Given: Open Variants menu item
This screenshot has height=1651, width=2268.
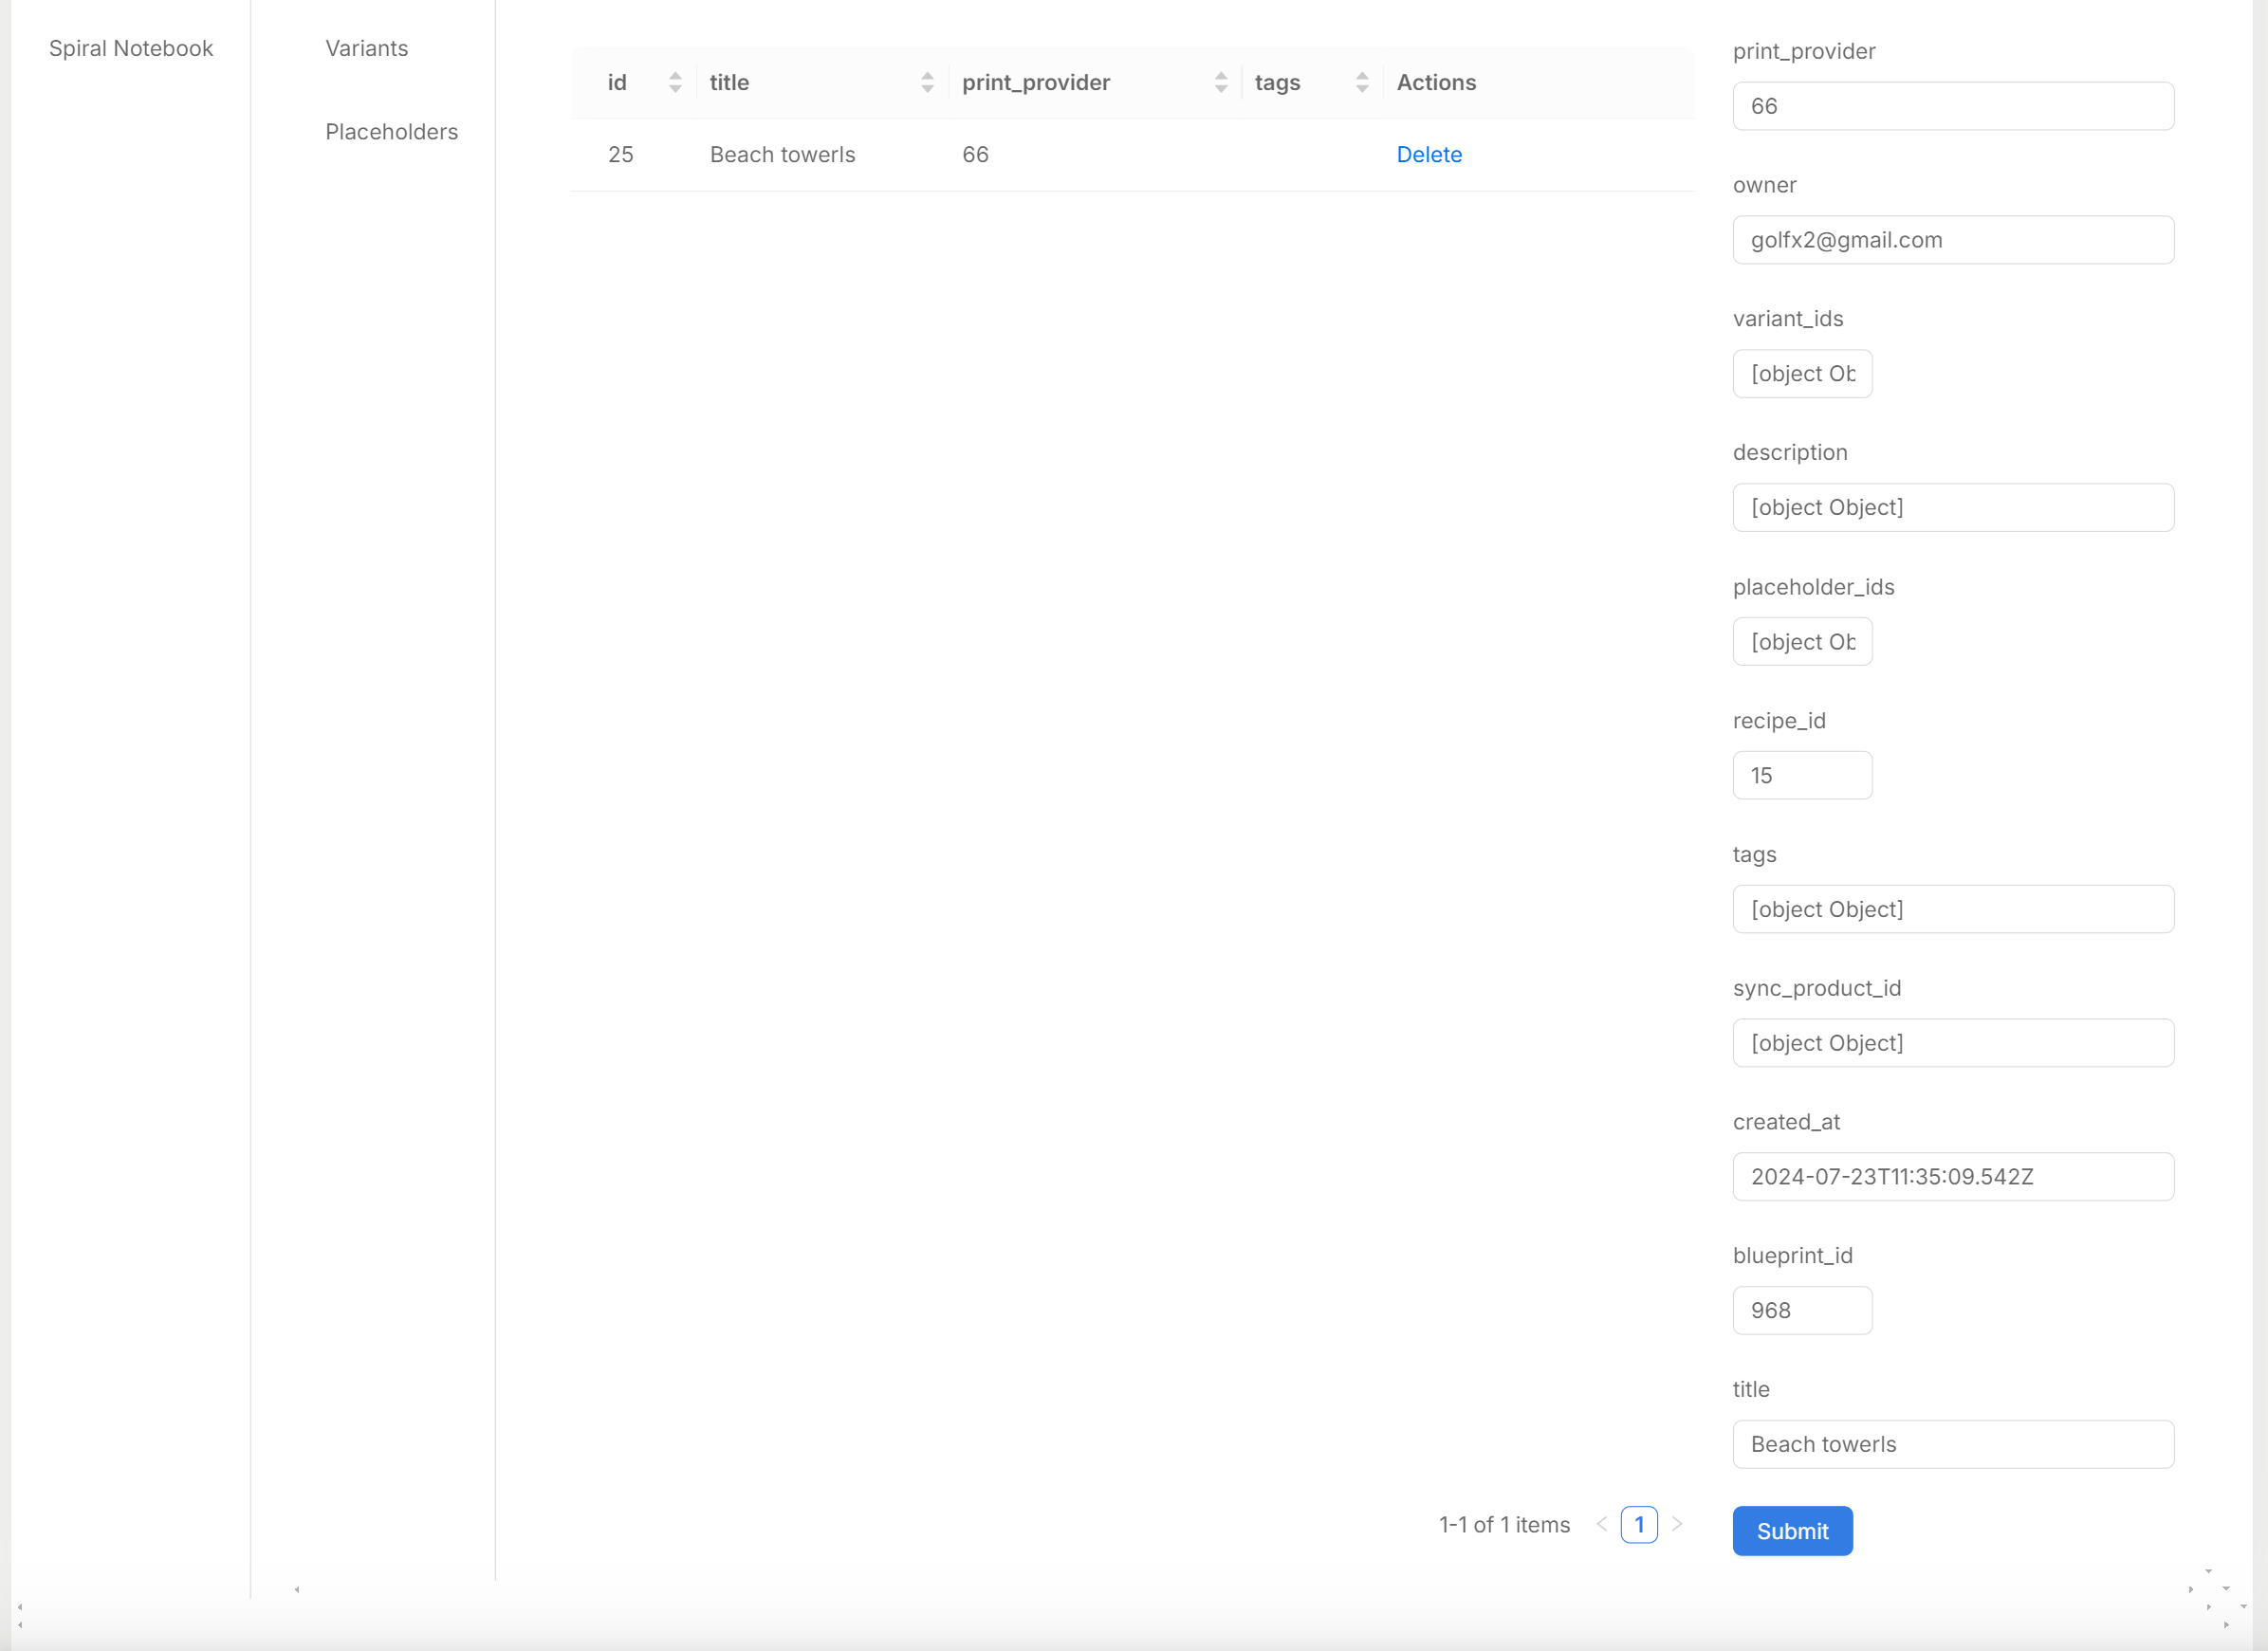Looking at the screenshot, I should click(x=367, y=48).
